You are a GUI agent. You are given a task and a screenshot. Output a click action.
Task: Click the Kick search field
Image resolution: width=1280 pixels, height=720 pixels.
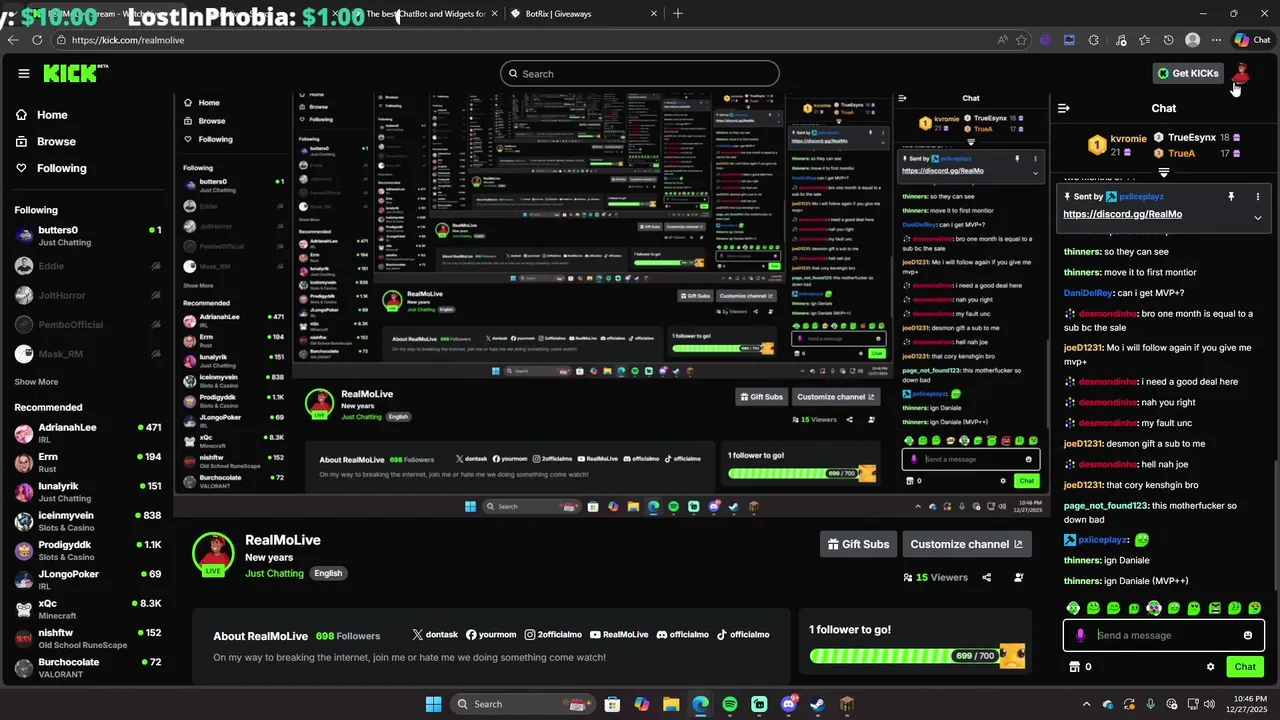tap(640, 73)
